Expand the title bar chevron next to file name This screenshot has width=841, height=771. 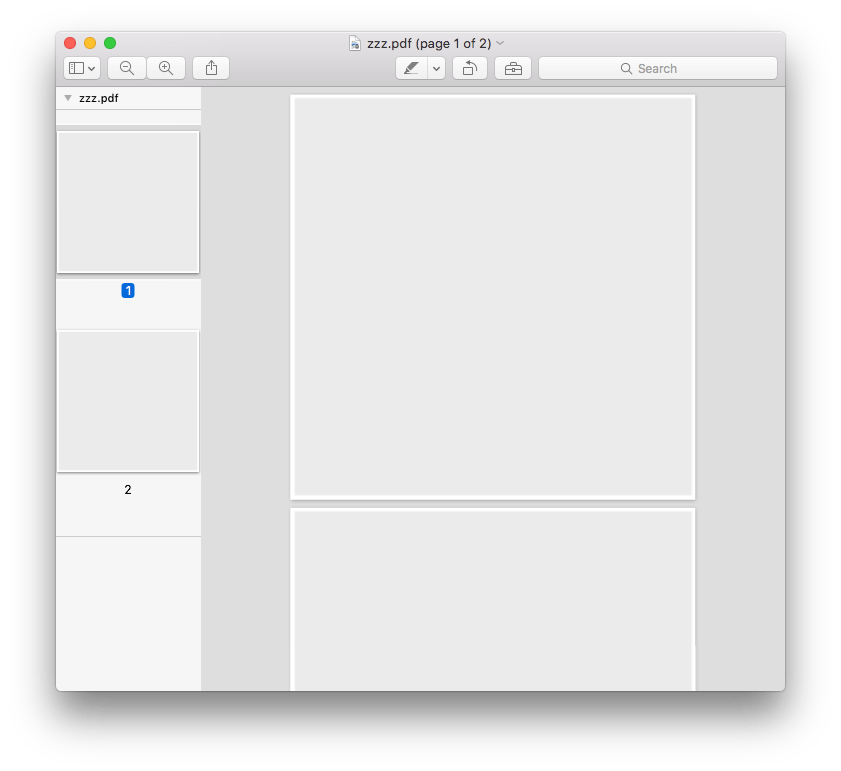[x=500, y=42]
